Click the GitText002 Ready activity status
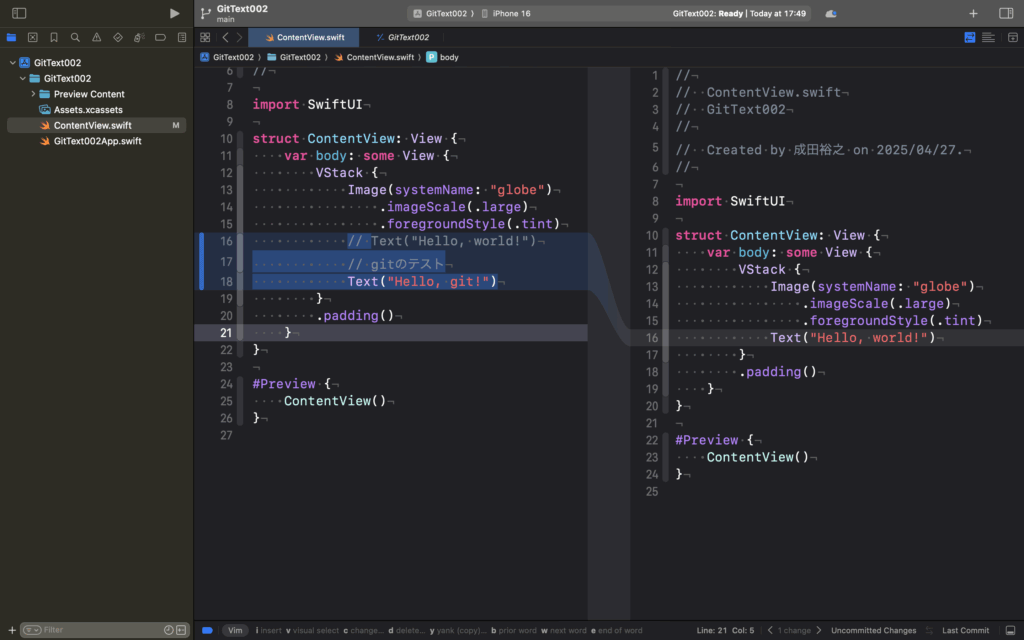The image size is (1024, 640). point(739,13)
